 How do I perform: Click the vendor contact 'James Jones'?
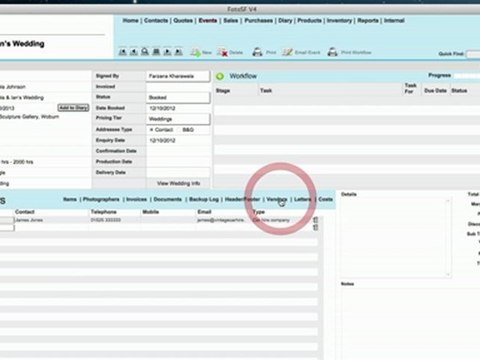[x=29, y=220]
